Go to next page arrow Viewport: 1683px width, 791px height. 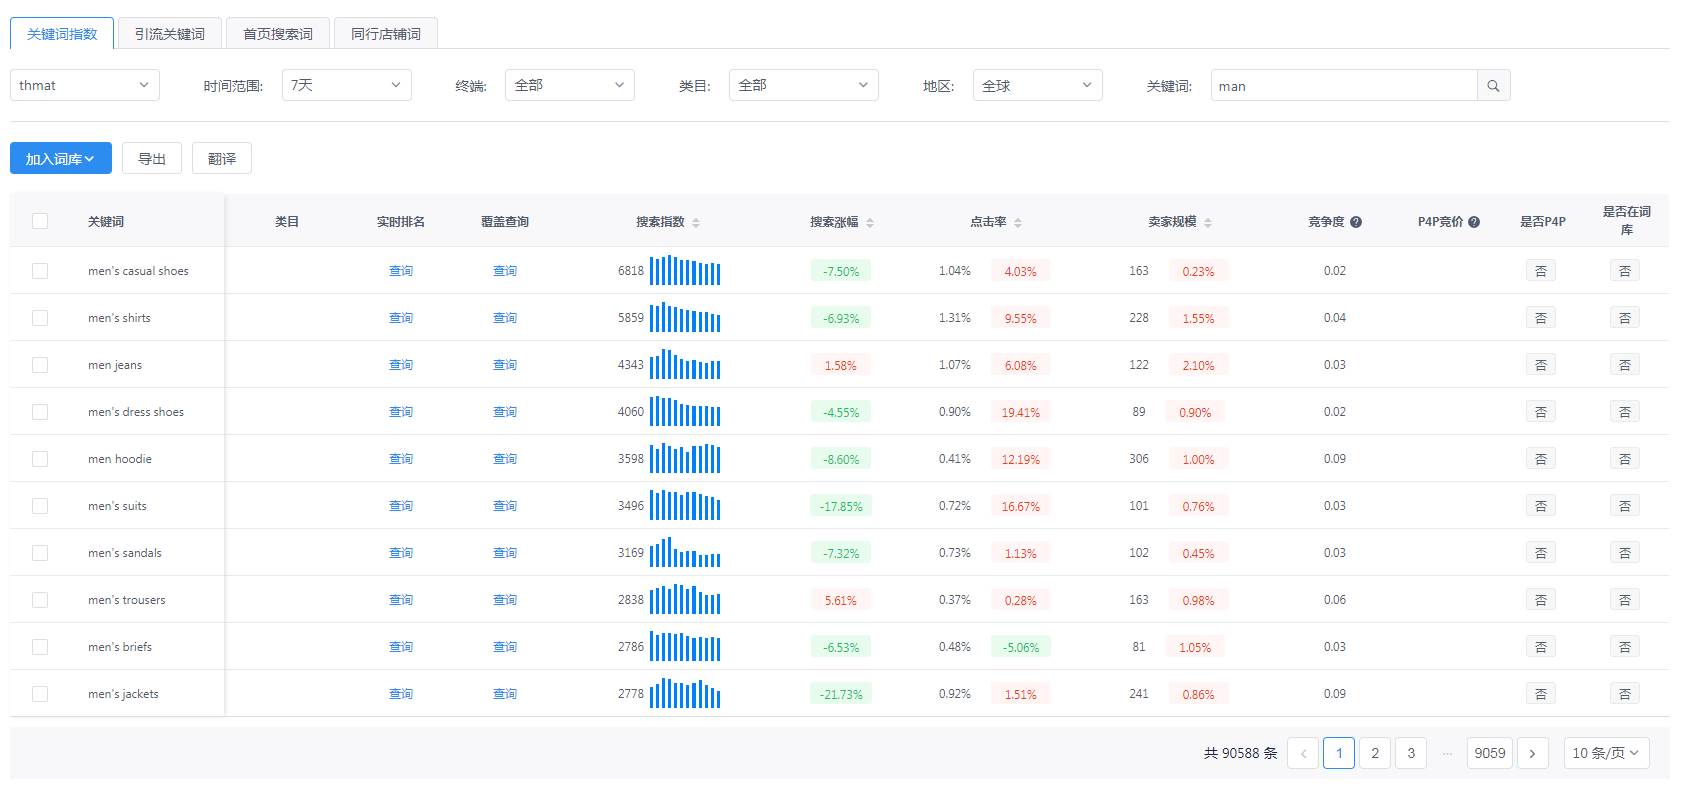pos(1532,753)
